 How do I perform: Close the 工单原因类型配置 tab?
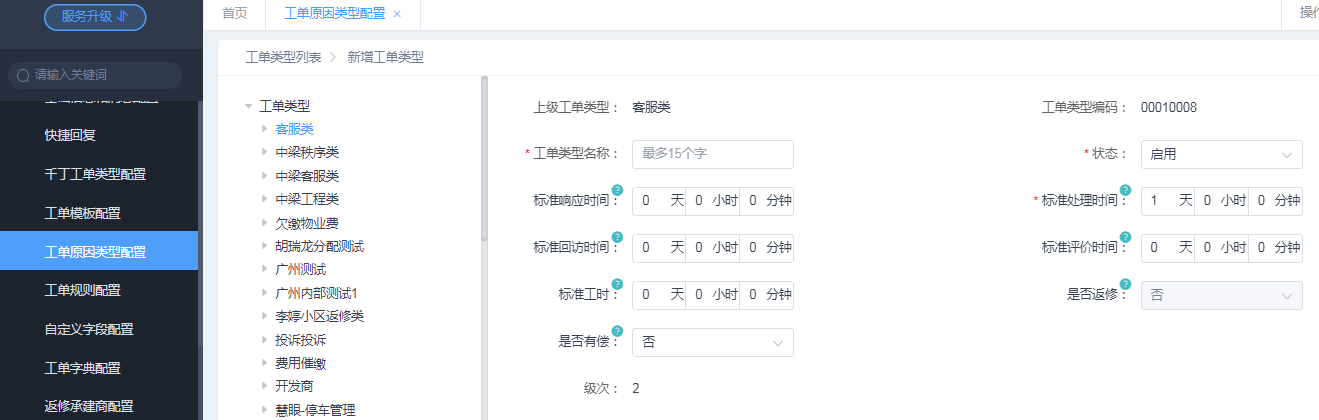[397, 14]
